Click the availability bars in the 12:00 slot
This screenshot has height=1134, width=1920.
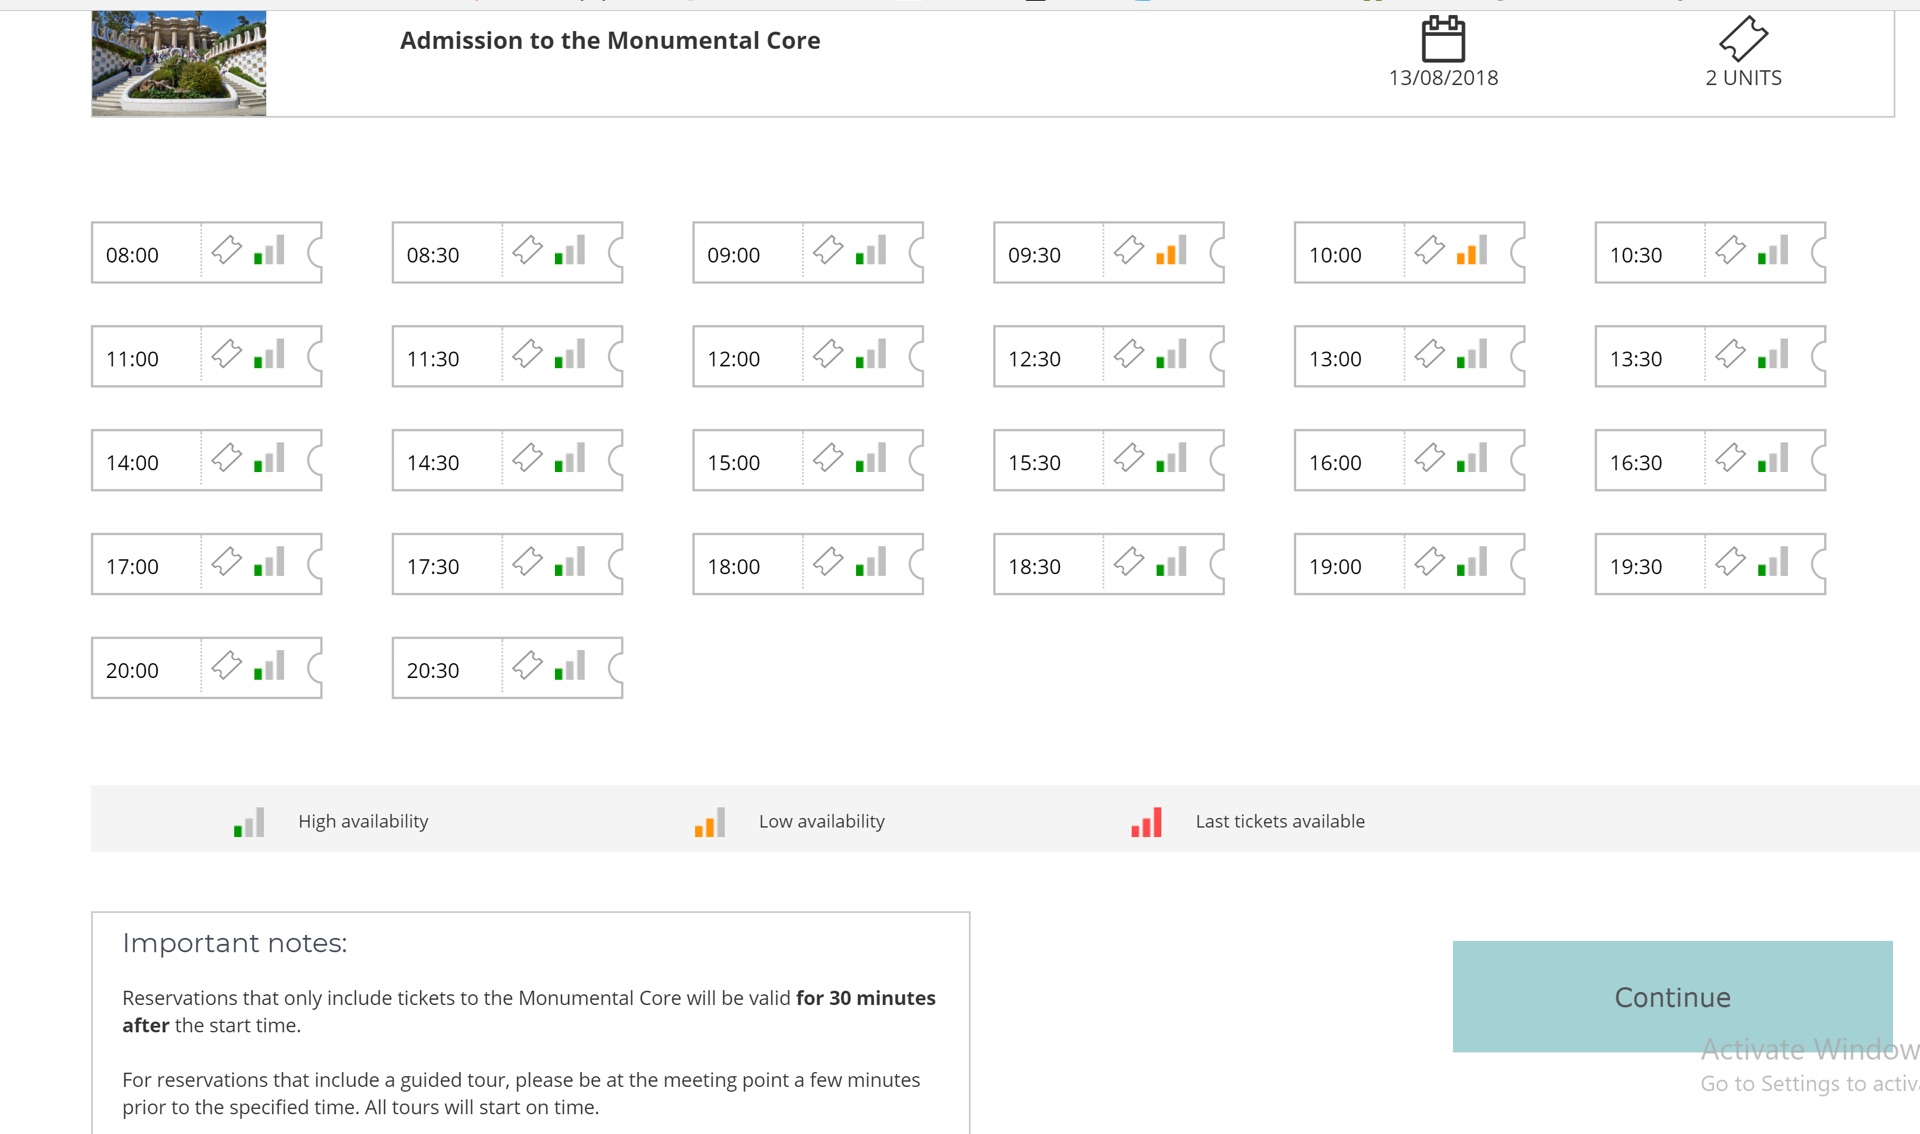pos(871,354)
